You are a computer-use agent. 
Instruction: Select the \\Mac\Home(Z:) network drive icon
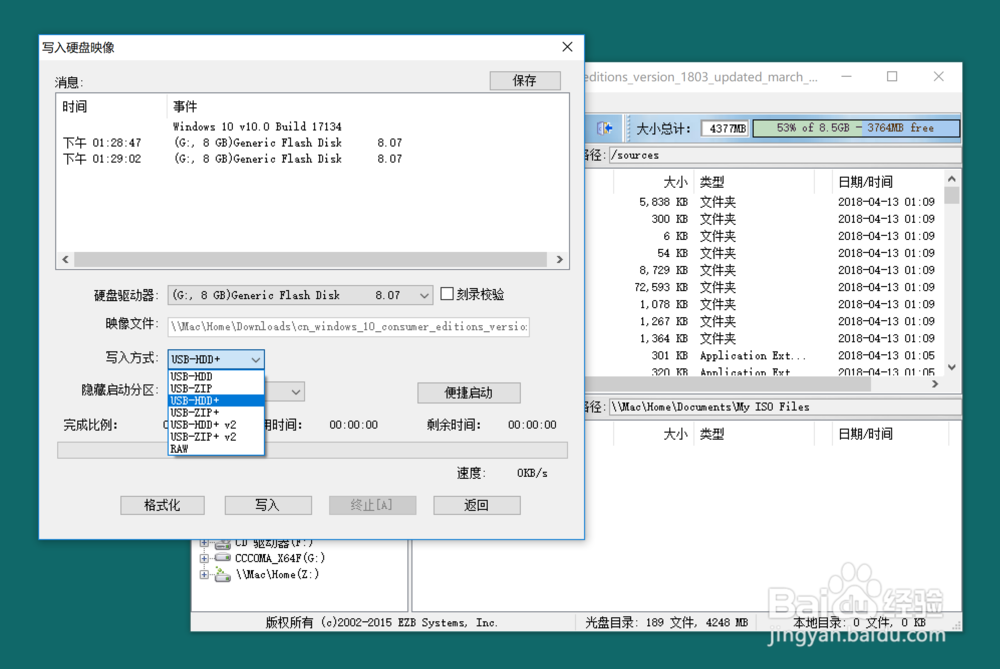pos(223,575)
